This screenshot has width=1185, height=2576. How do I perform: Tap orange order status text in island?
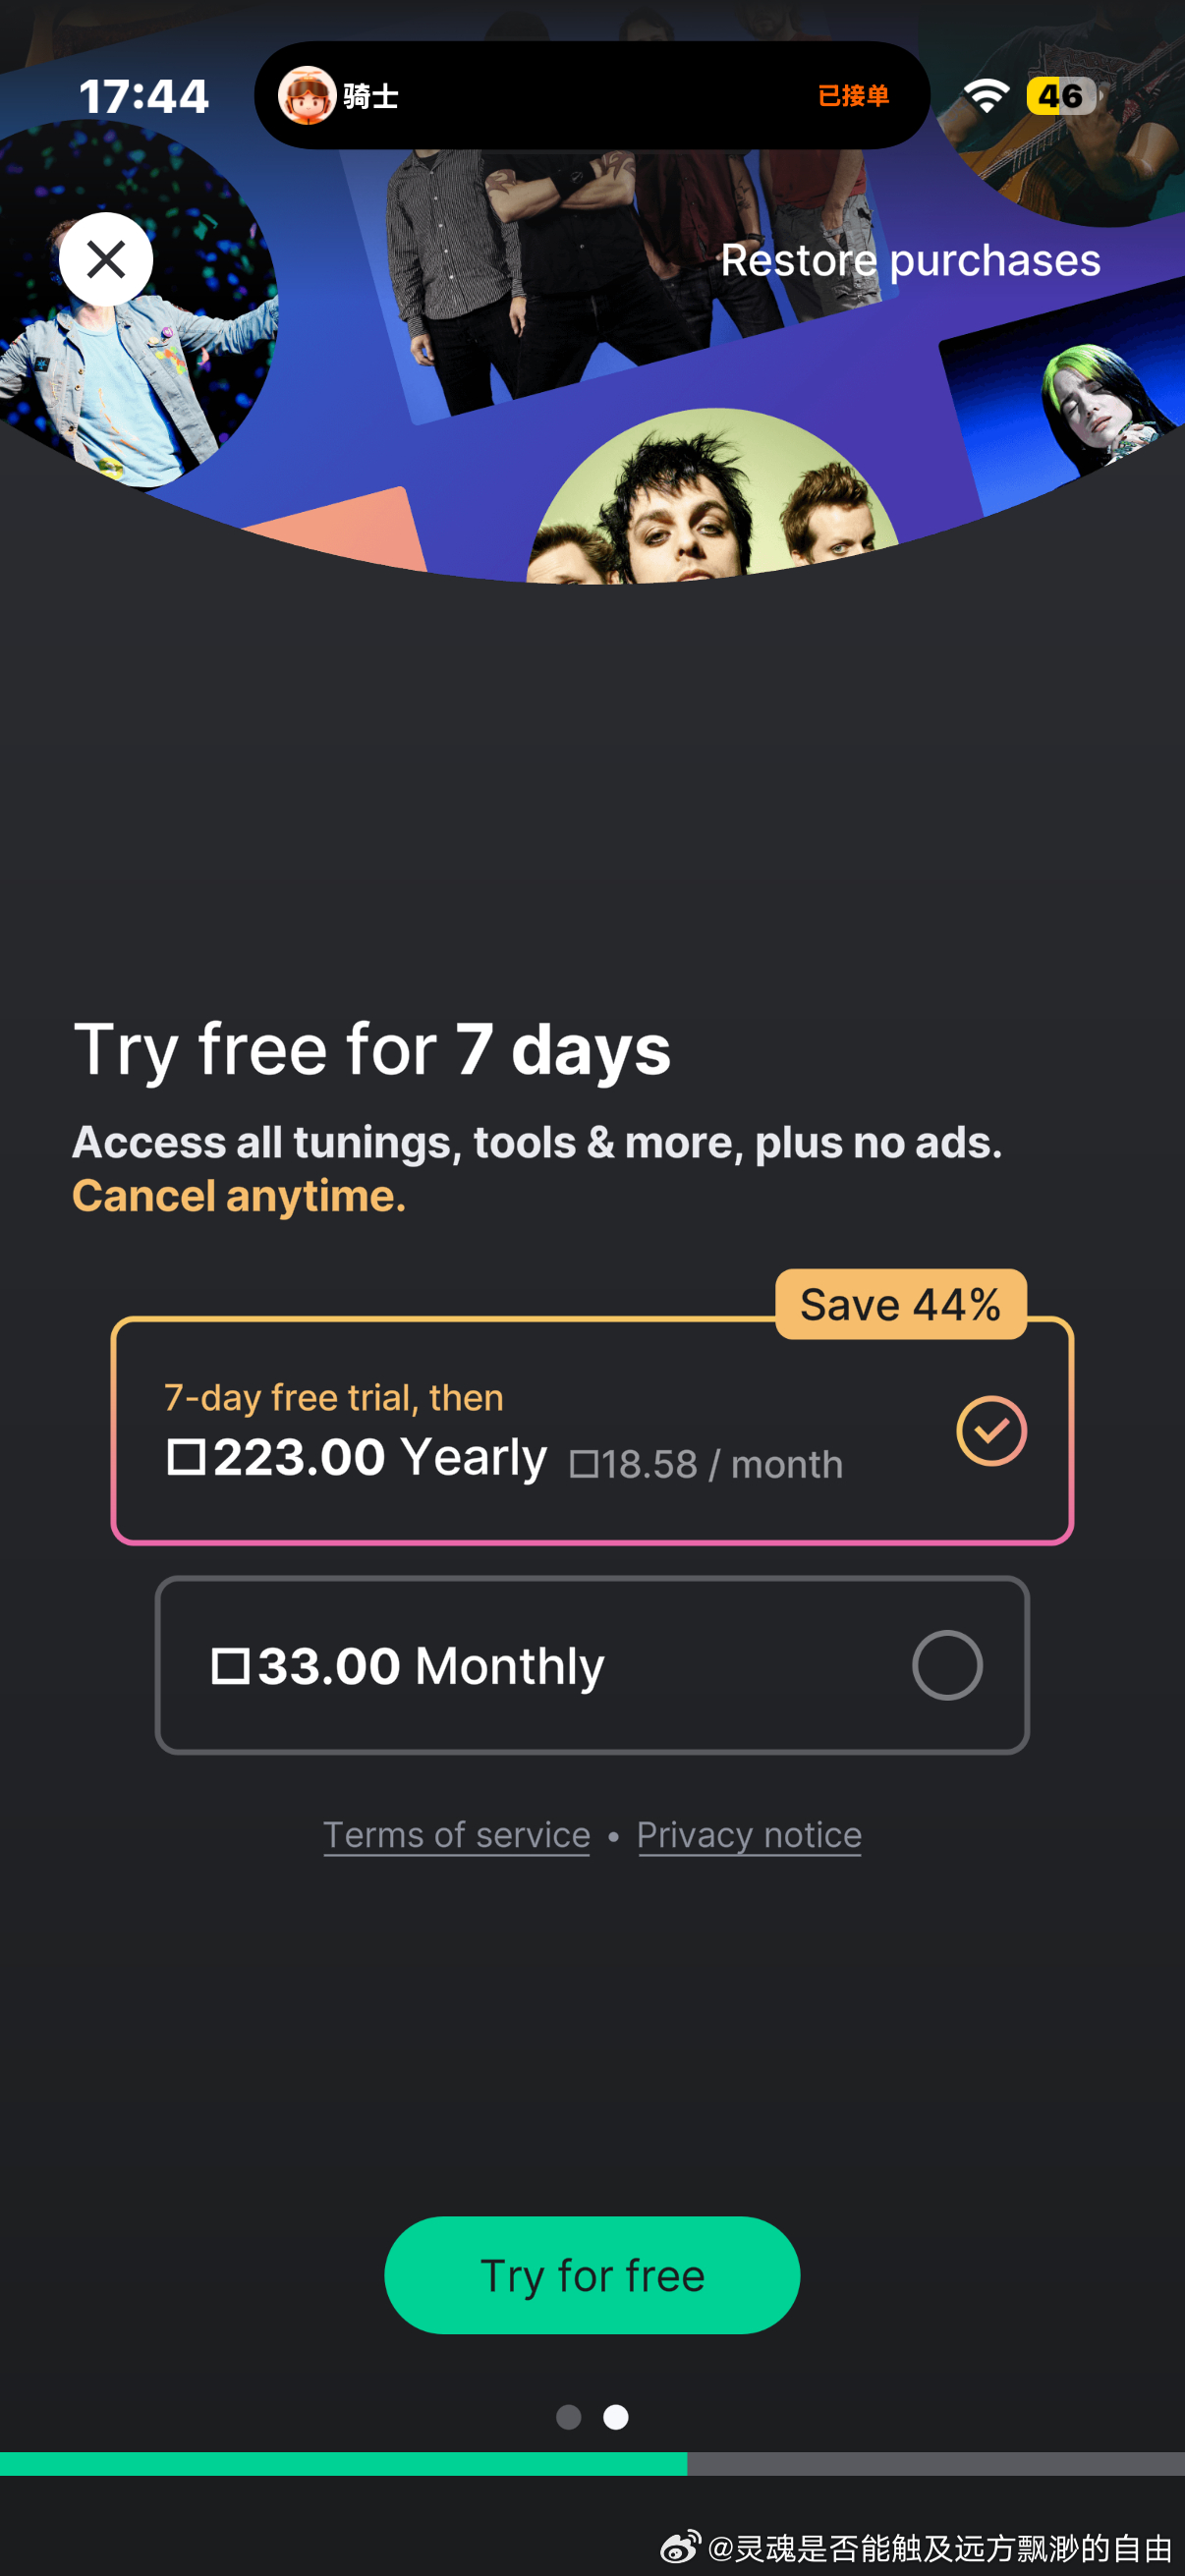(853, 96)
